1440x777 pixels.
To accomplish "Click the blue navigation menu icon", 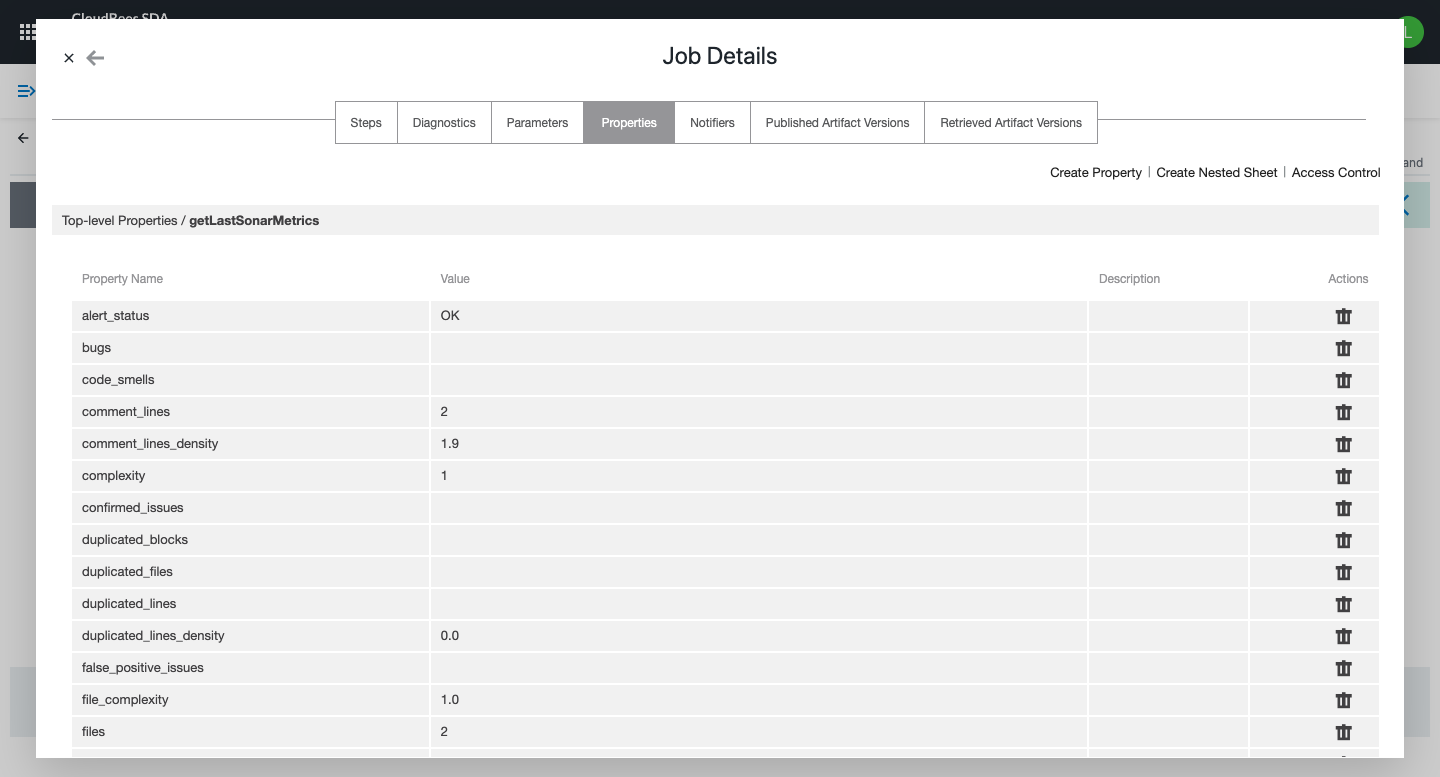I will (x=27, y=91).
